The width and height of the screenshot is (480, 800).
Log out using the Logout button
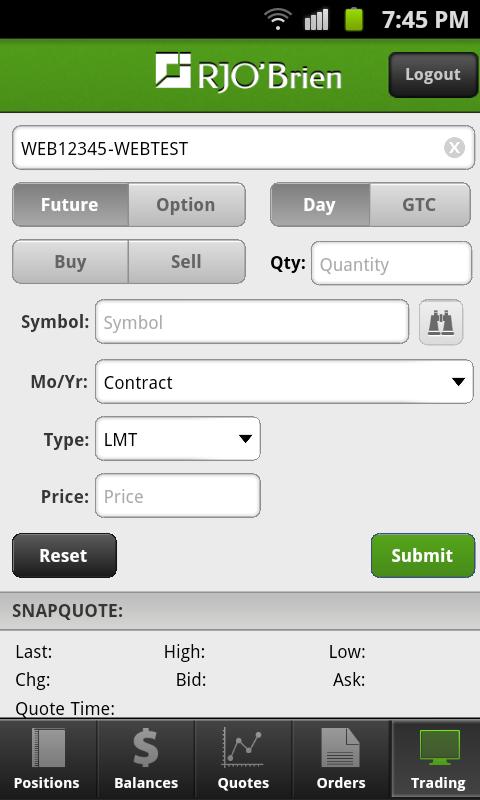click(x=433, y=74)
